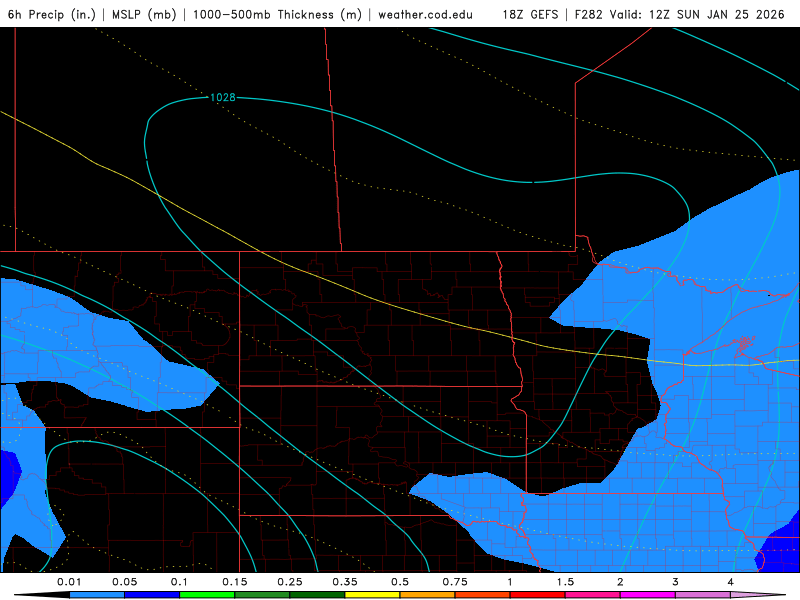
Task: Select the magenta 2–3 legend swatch
Action: (x=648, y=595)
